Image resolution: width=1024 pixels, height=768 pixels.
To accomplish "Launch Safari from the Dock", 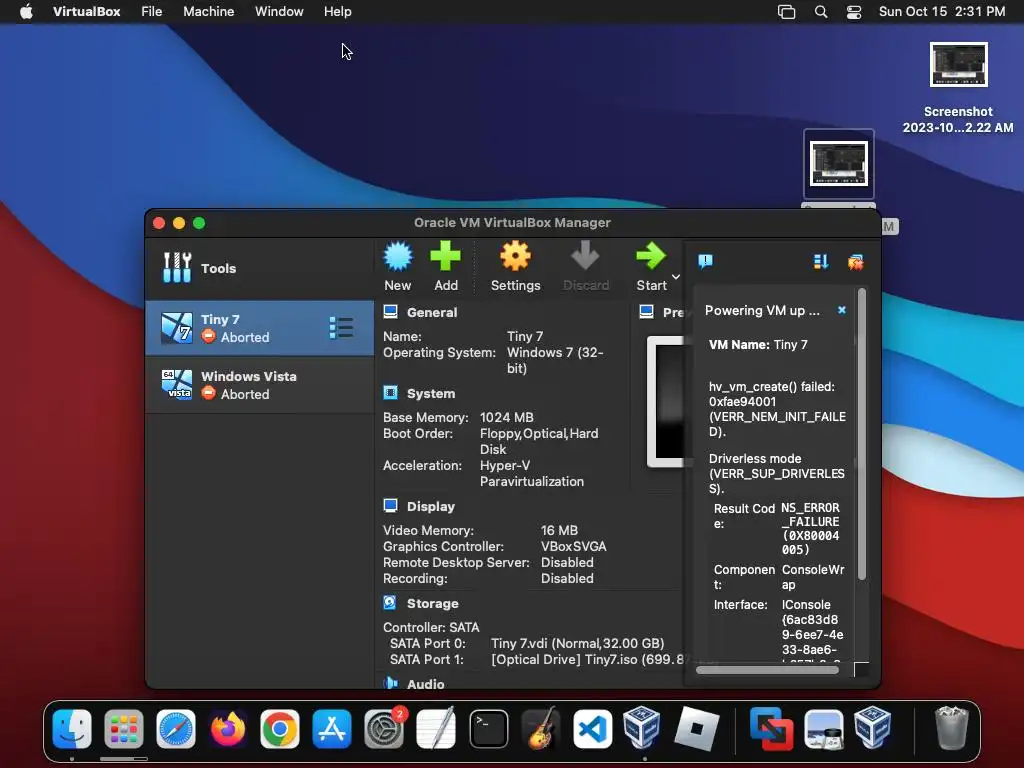I will (x=176, y=729).
